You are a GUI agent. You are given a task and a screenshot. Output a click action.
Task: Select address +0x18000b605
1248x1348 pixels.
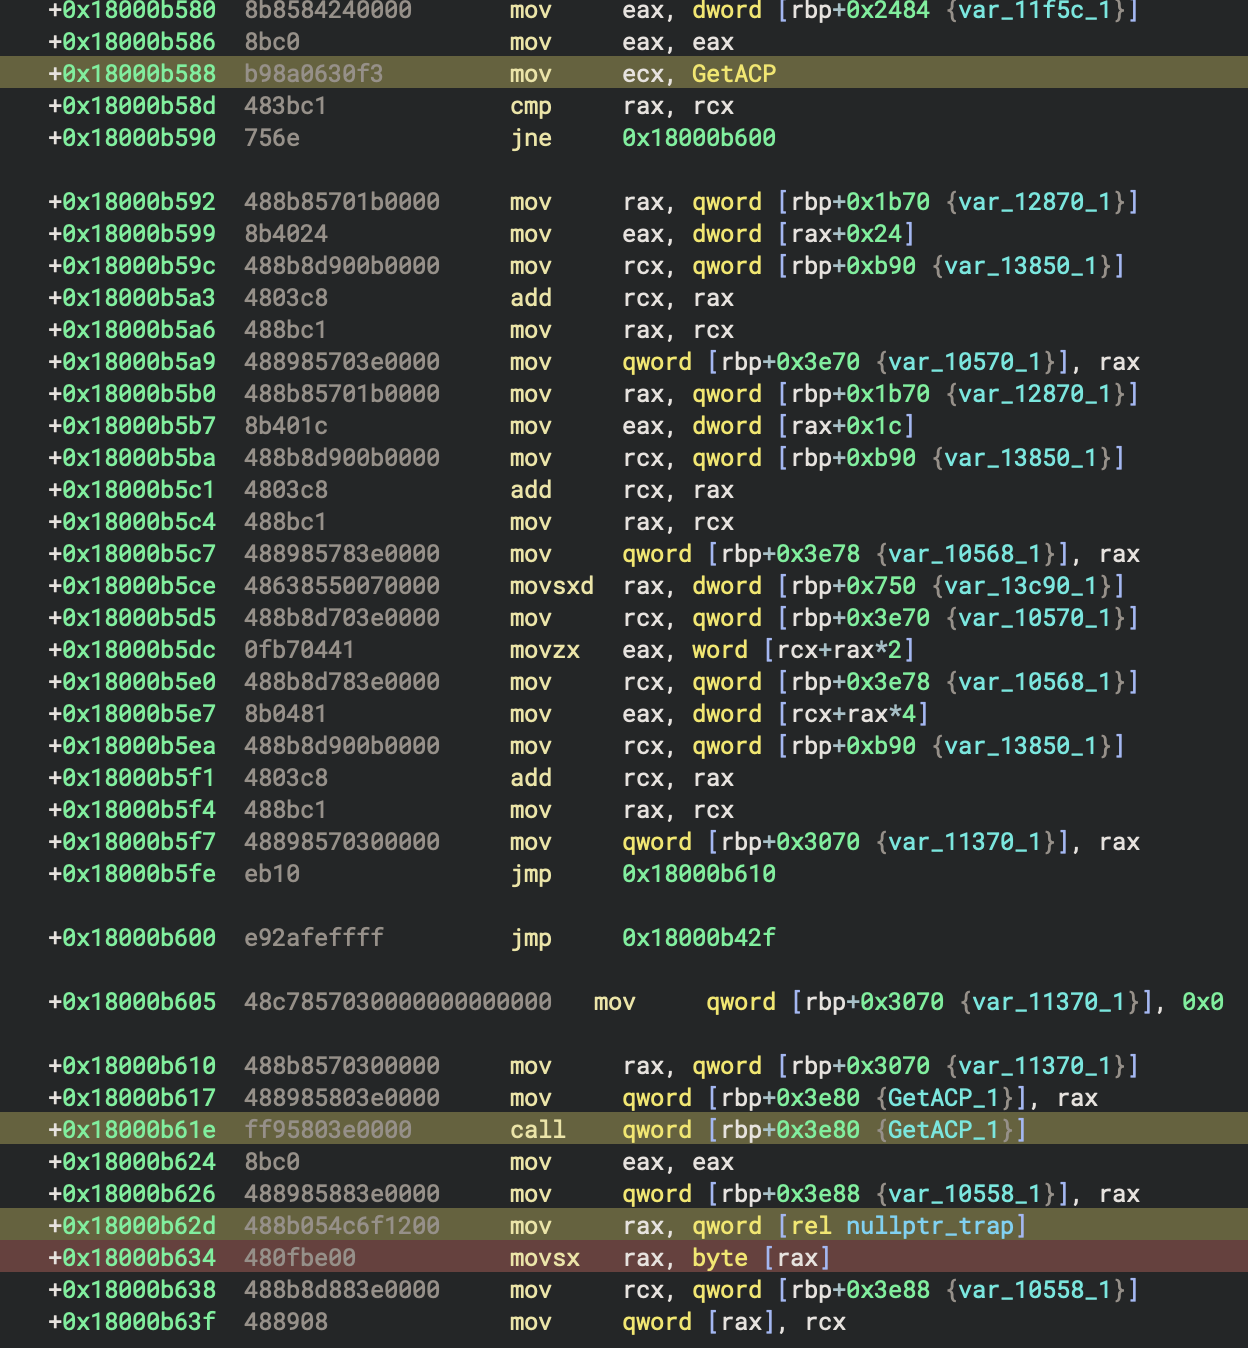pos(132,1002)
